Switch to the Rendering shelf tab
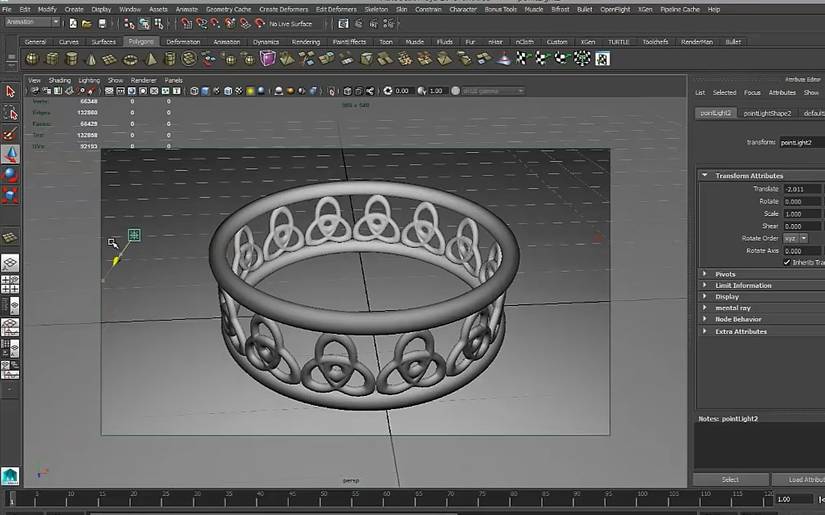825x515 pixels. click(x=306, y=42)
